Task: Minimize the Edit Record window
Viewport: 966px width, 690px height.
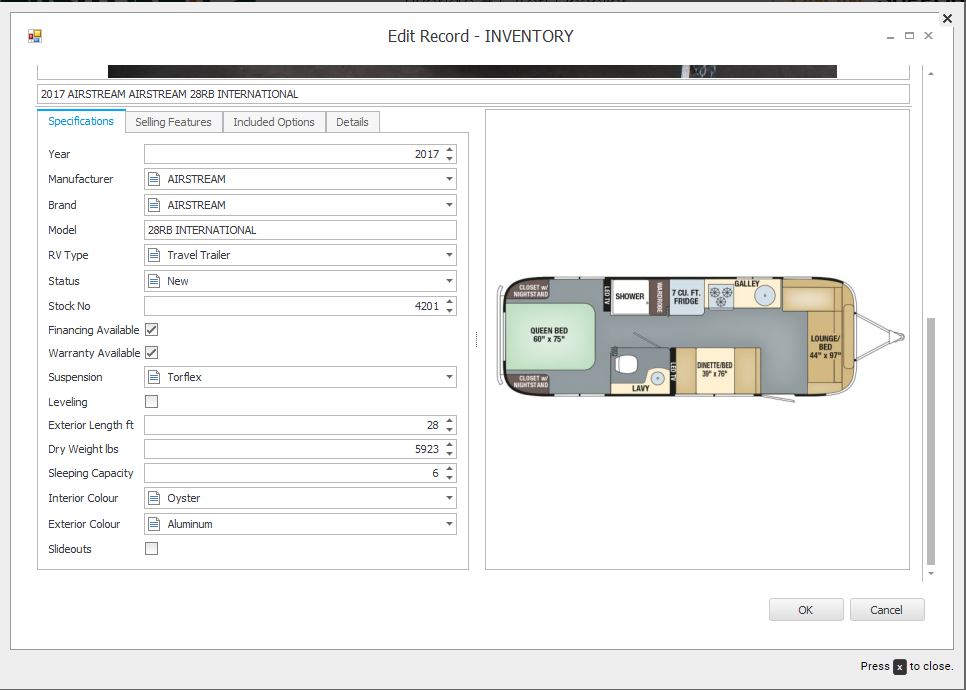Action: (x=890, y=37)
